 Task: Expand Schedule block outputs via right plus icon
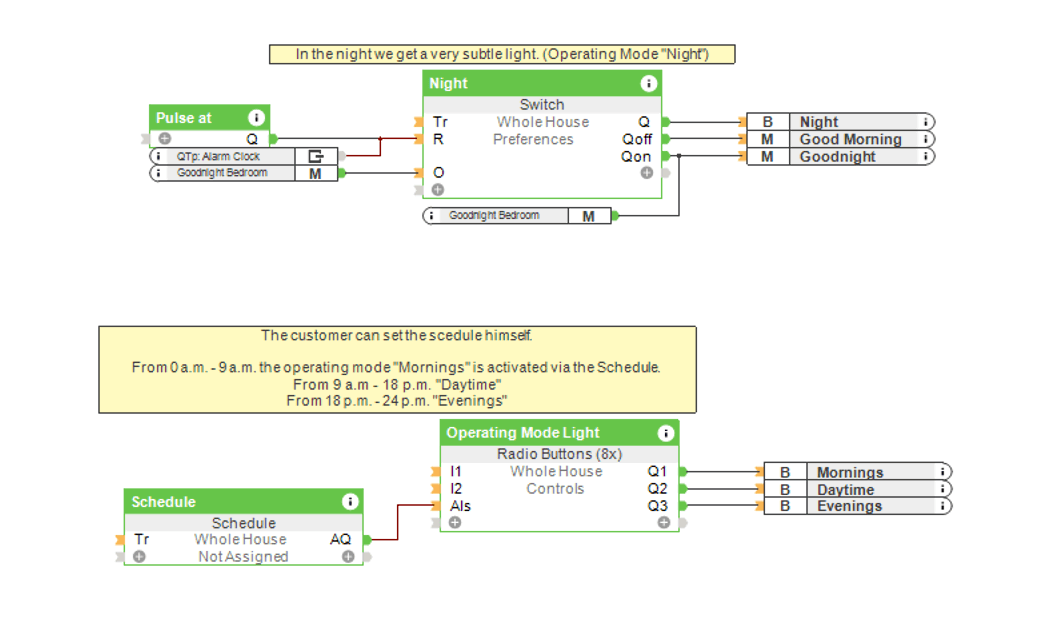[348, 556]
